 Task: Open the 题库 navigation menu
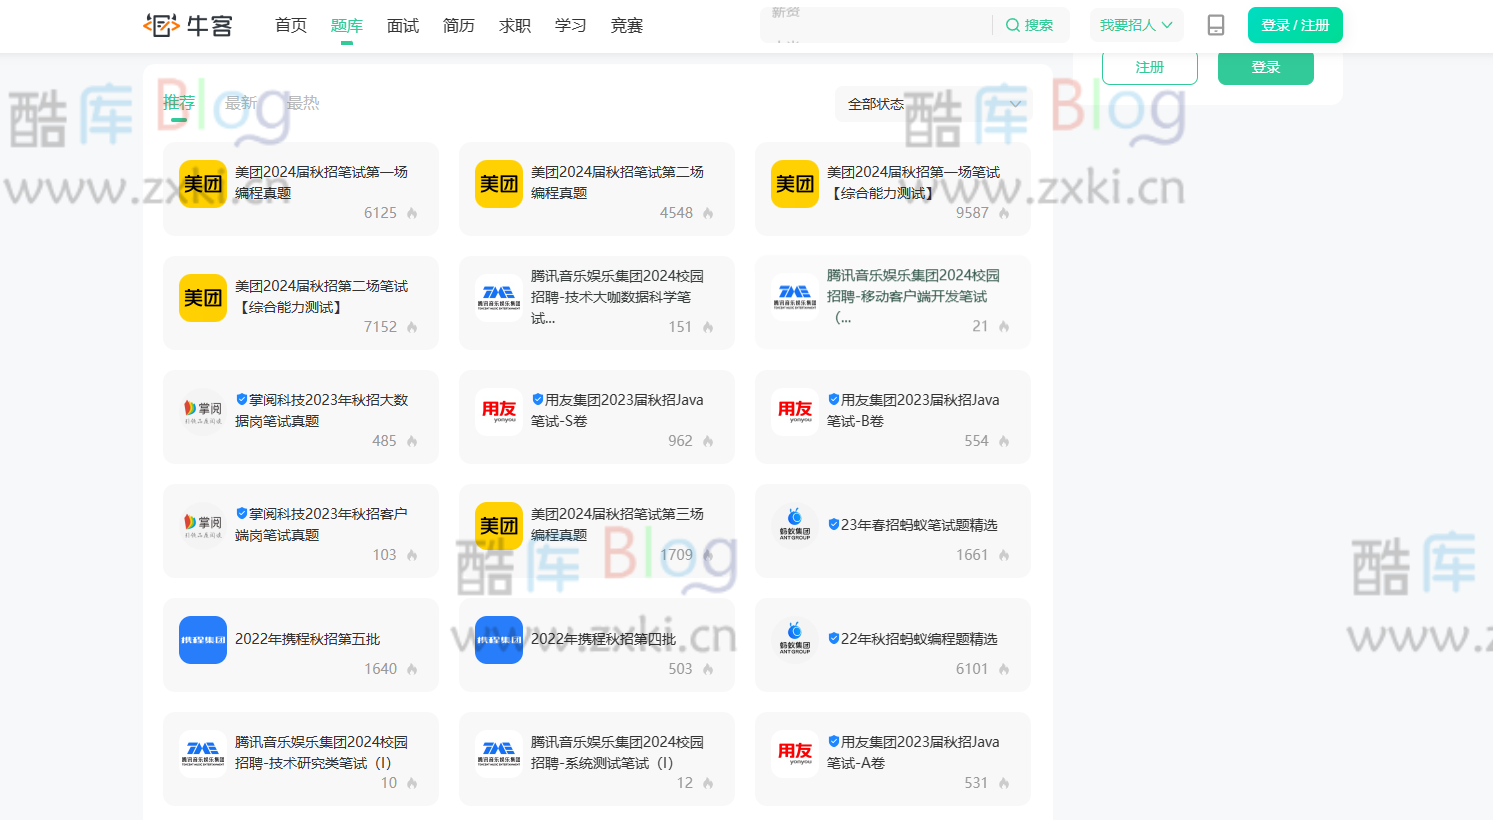[347, 25]
